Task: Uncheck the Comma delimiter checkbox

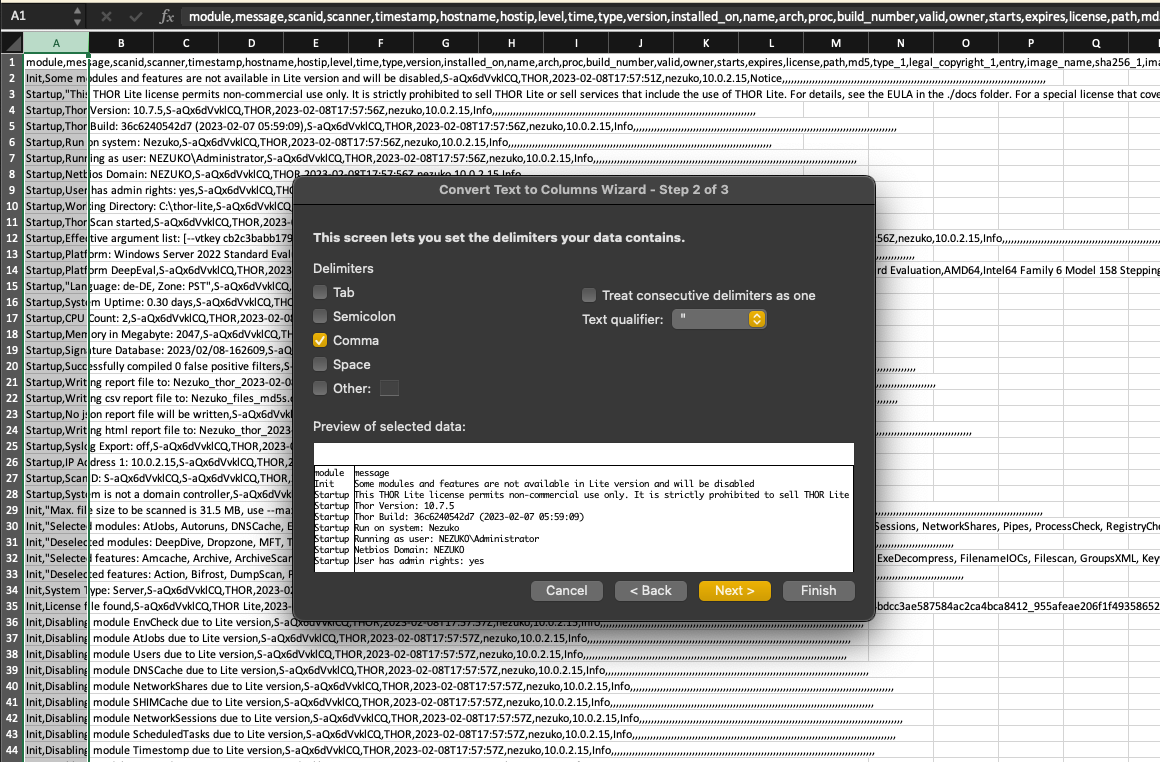Action: [320, 340]
